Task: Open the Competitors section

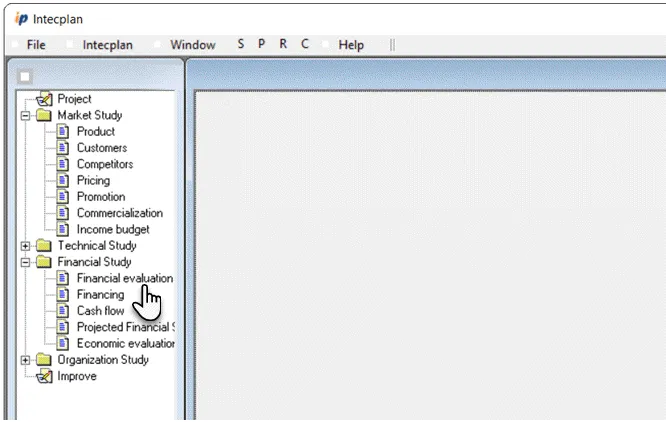Action: [x=105, y=164]
